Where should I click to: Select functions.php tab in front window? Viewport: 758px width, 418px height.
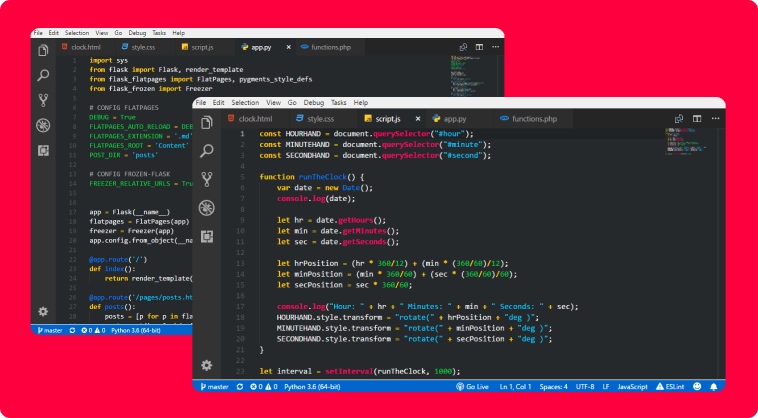point(534,118)
